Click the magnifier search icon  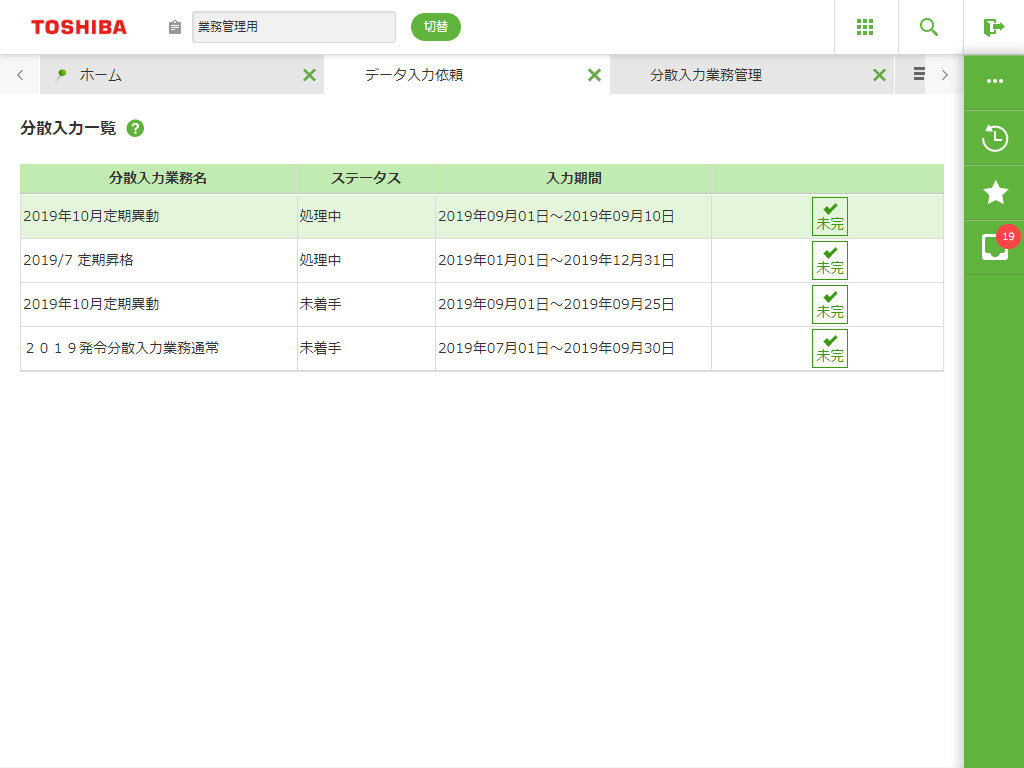(x=929, y=27)
